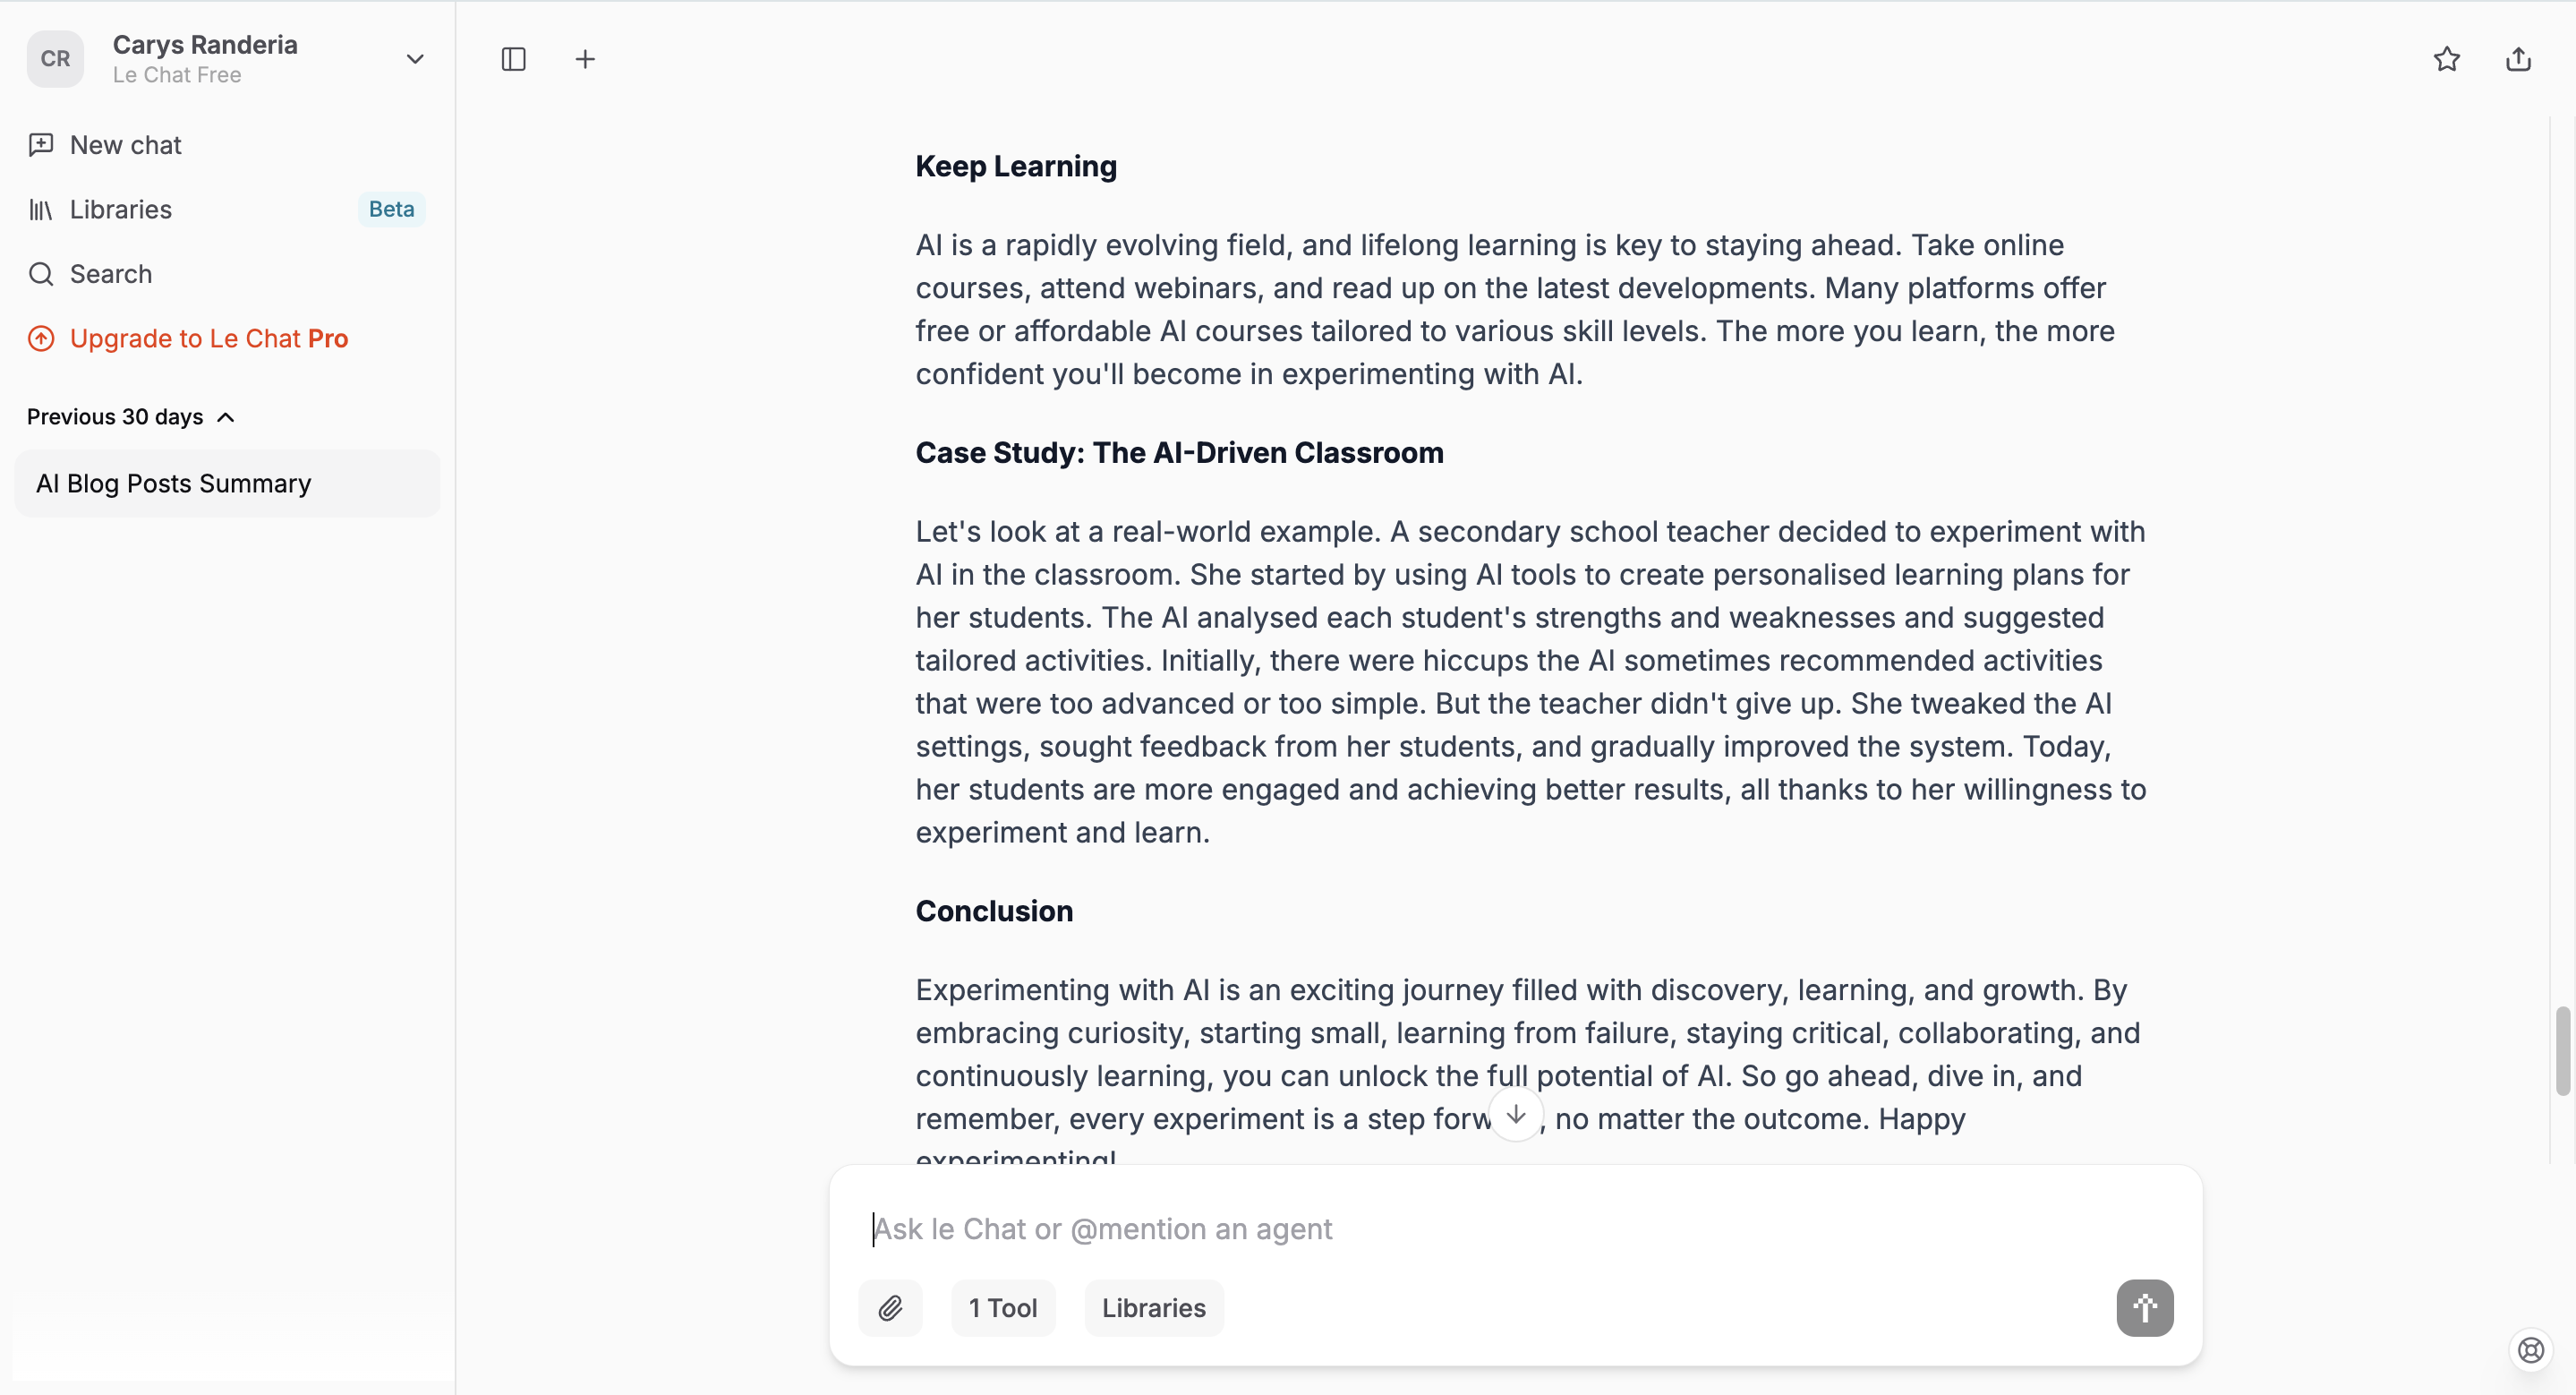The image size is (2576, 1395).
Task: Open Search from the sidebar
Action: pyautogui.click(x=110, y=274)
